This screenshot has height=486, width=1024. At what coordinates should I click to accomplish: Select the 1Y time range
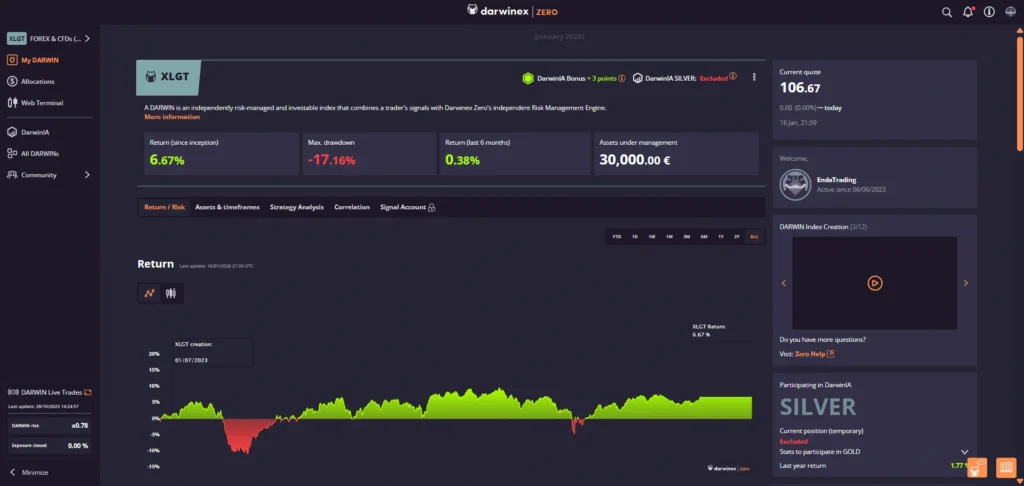point(720,236)
